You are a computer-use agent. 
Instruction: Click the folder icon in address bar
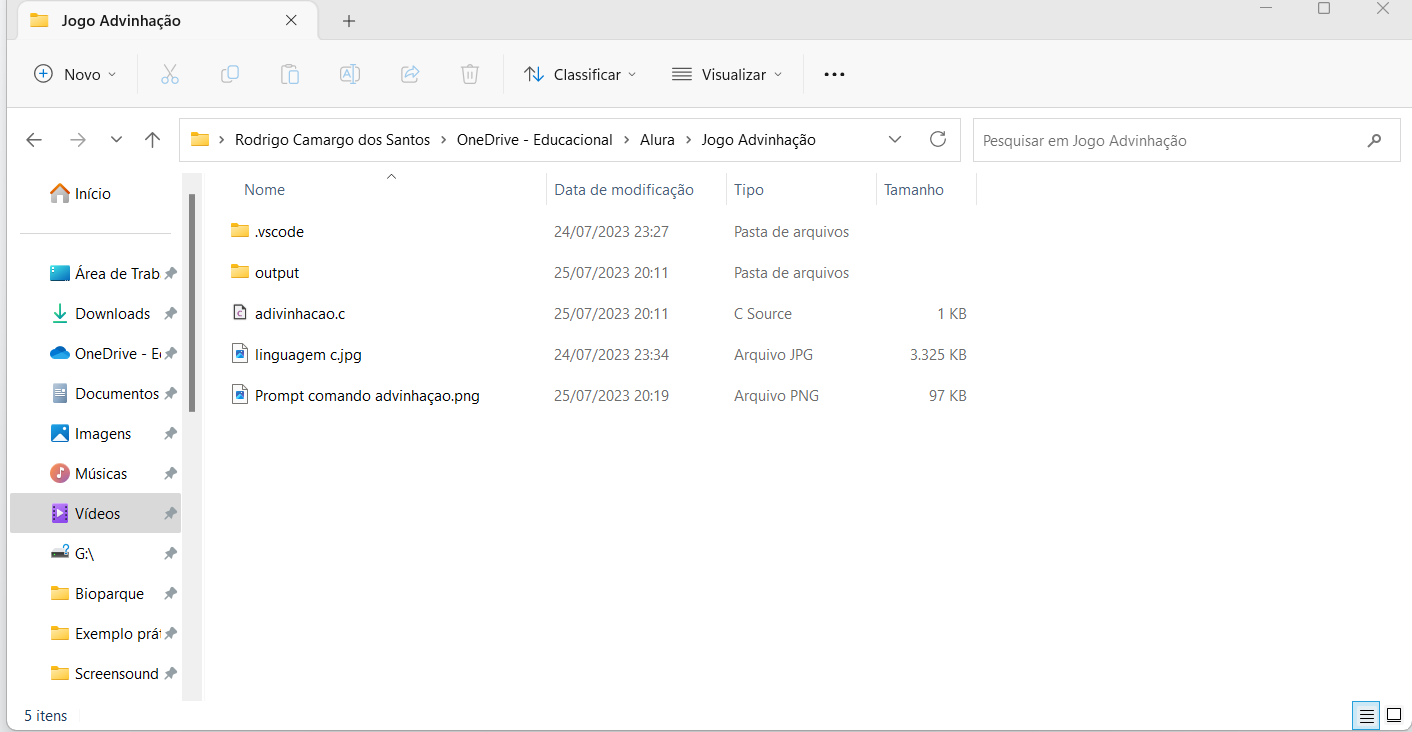200,140
